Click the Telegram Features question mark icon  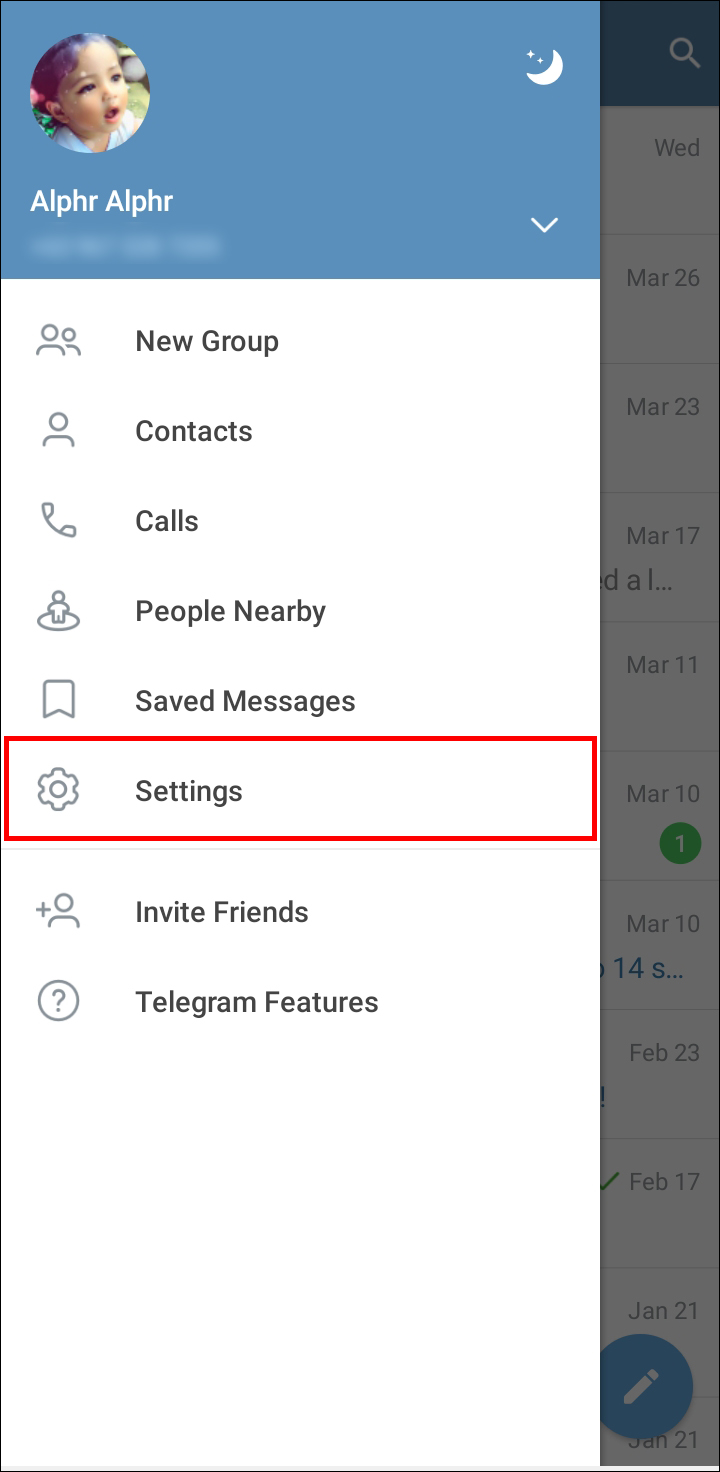click(x=58, y=1002)
